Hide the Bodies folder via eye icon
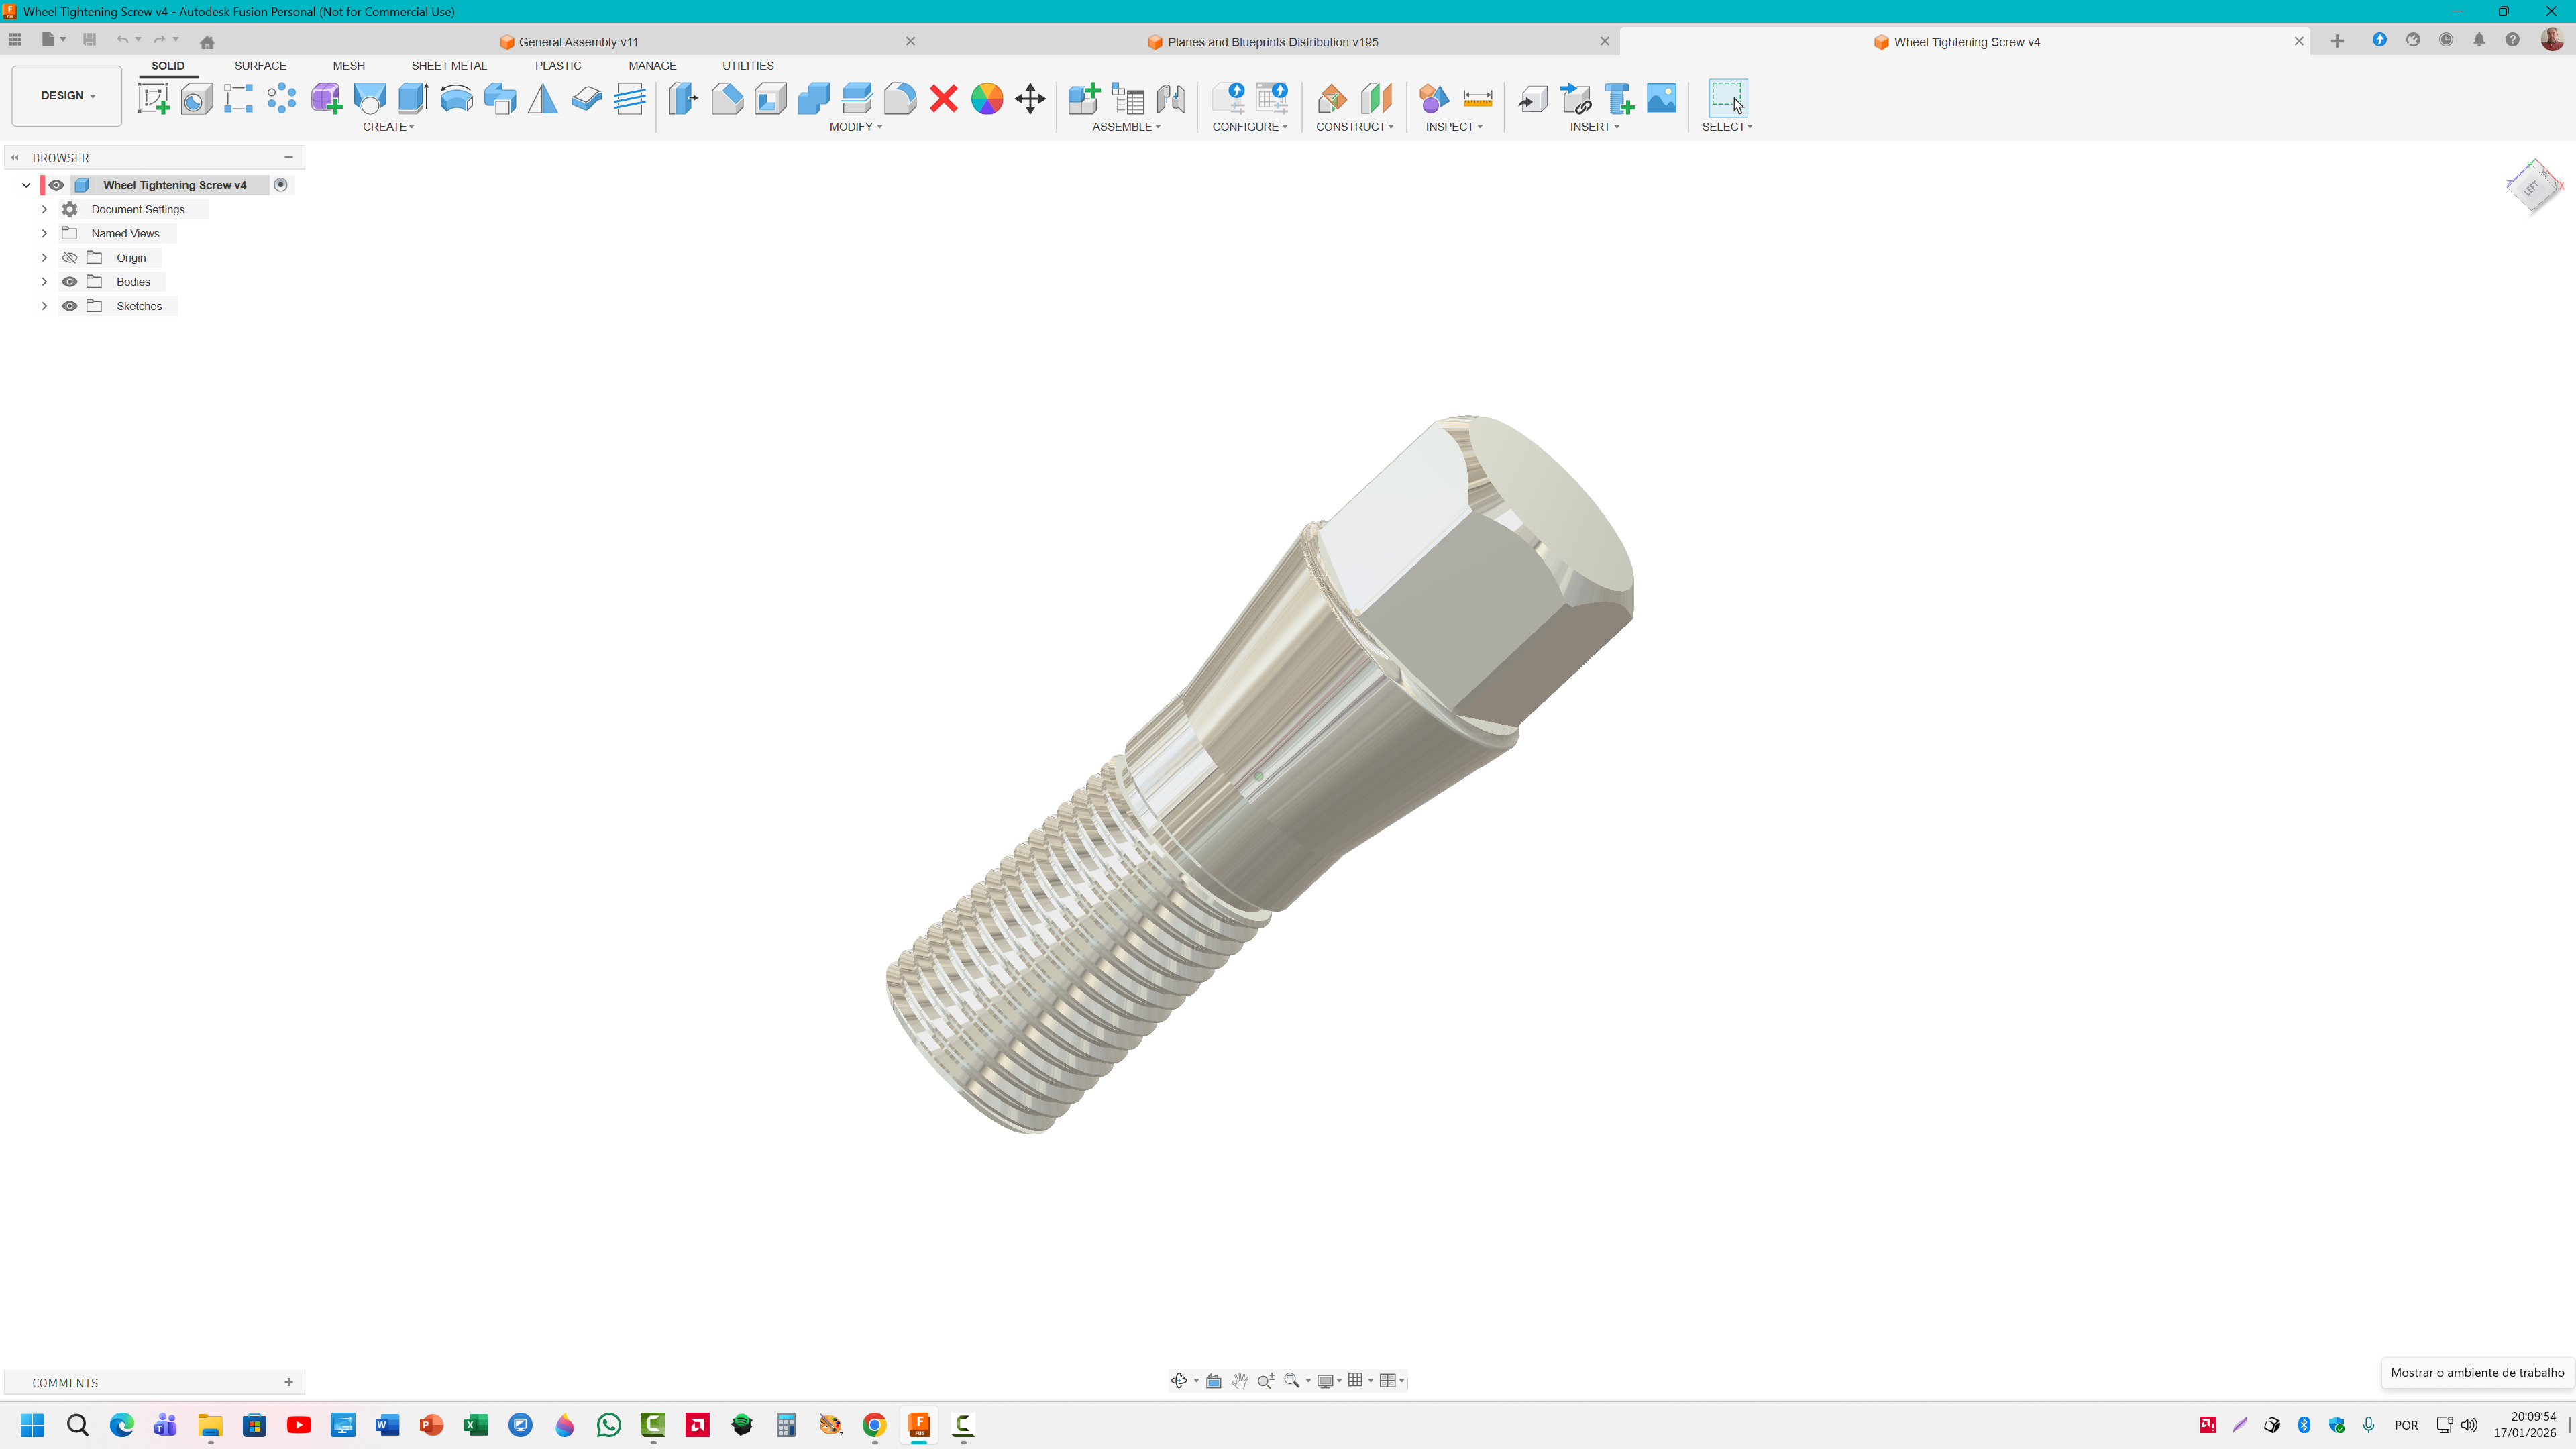The image size is (2576, 1449). (70, 282)
